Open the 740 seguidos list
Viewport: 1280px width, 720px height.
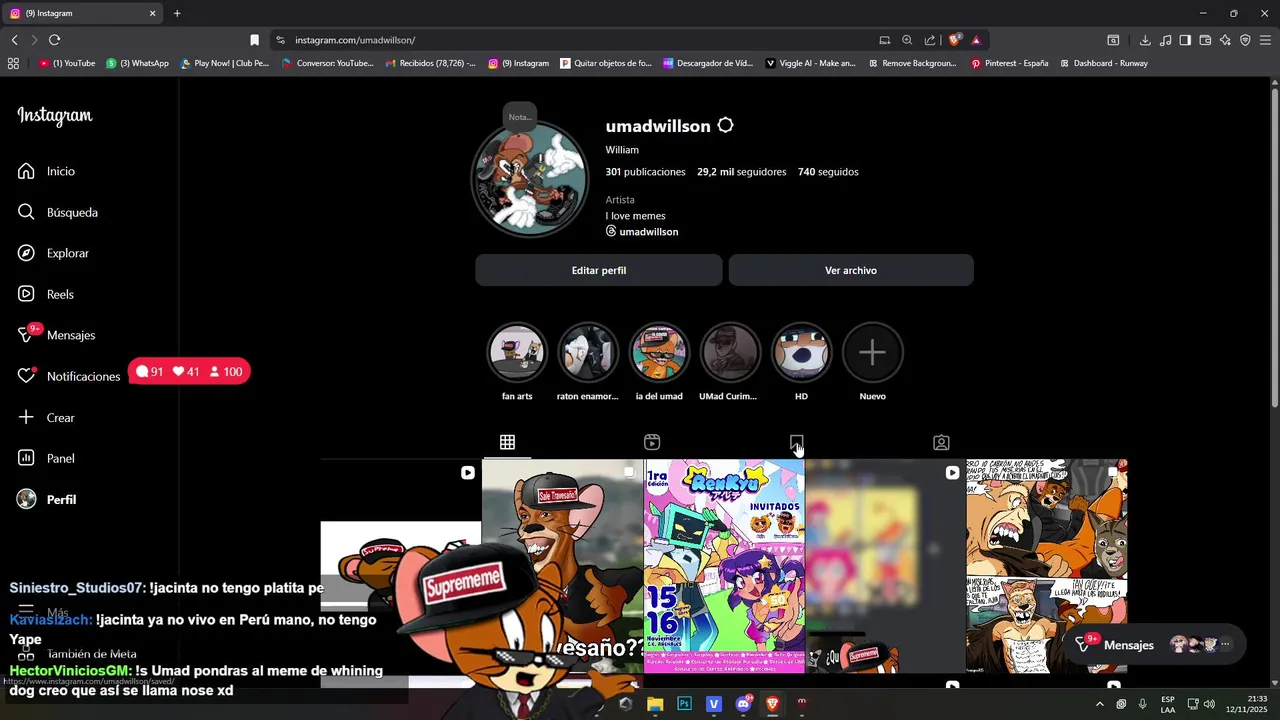(828, 172)
